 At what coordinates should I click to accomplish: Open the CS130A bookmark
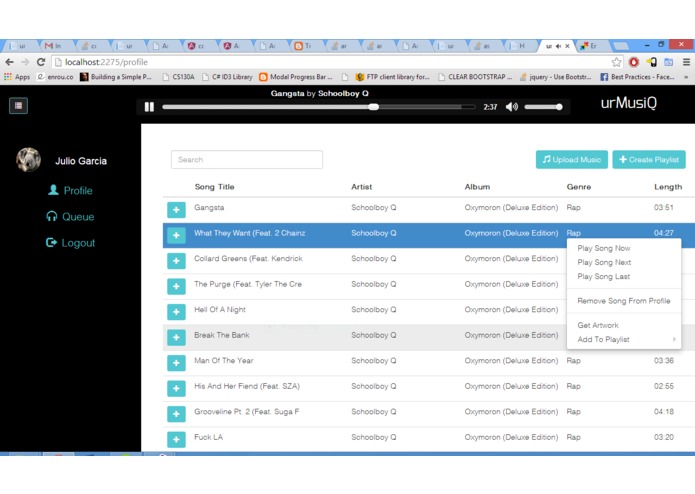(178, 77)
